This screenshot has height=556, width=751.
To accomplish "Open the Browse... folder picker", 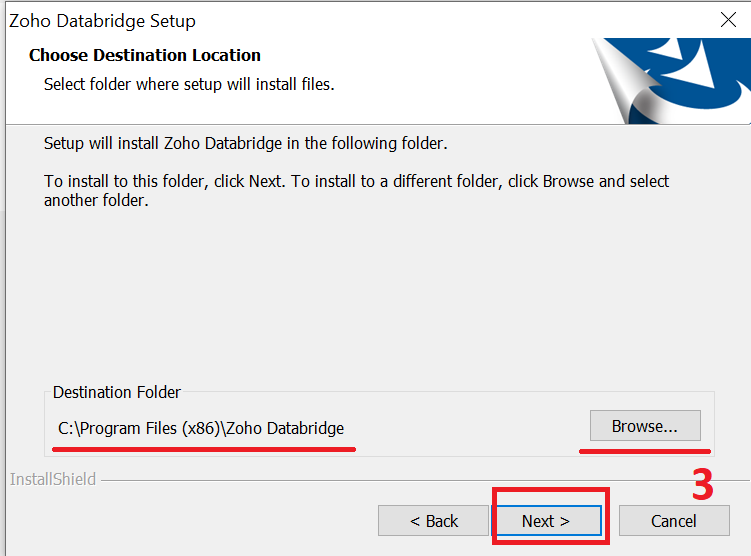I will [x=645, y=426].
